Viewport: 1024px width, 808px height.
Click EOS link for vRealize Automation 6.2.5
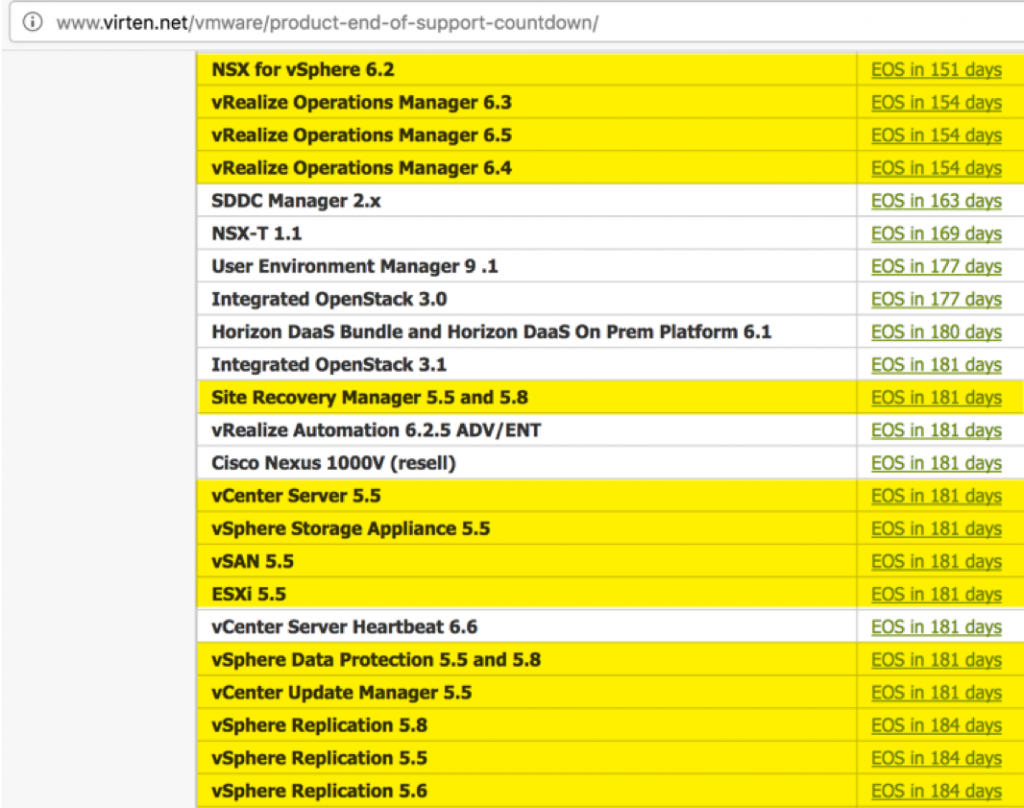click(x=937, y=430)
